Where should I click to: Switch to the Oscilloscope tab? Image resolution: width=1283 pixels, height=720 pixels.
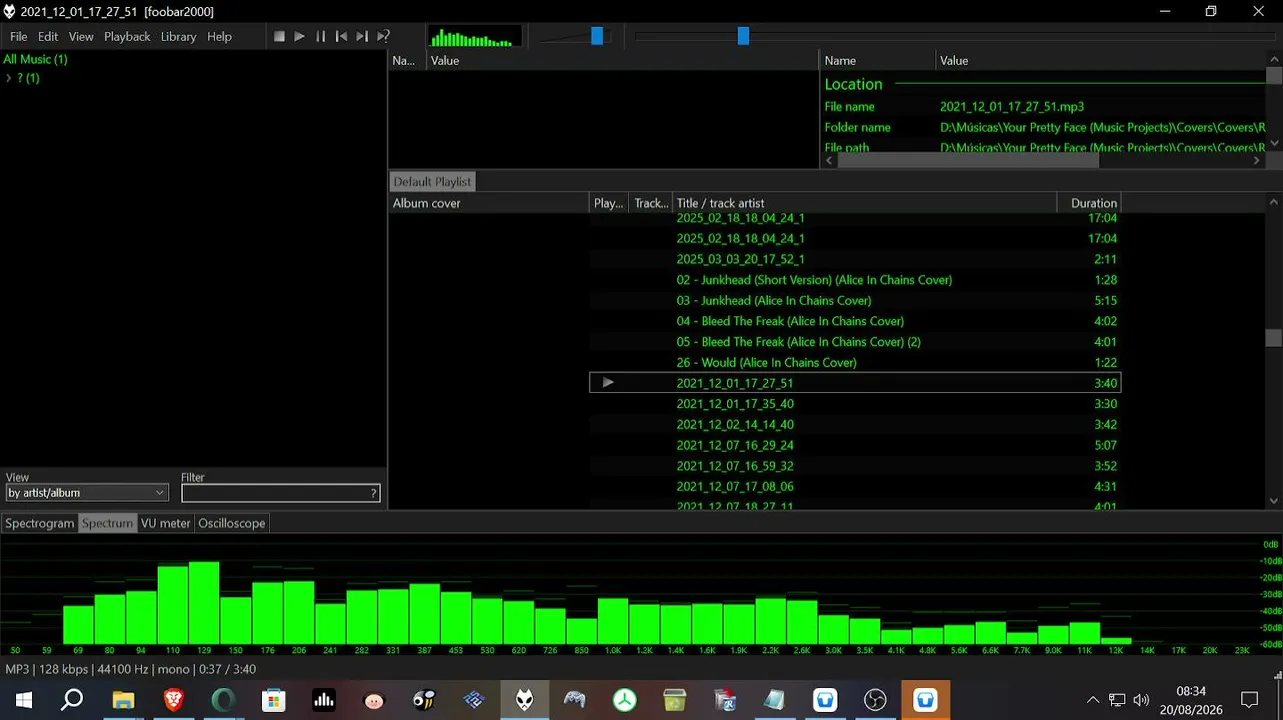coord(232,523)
